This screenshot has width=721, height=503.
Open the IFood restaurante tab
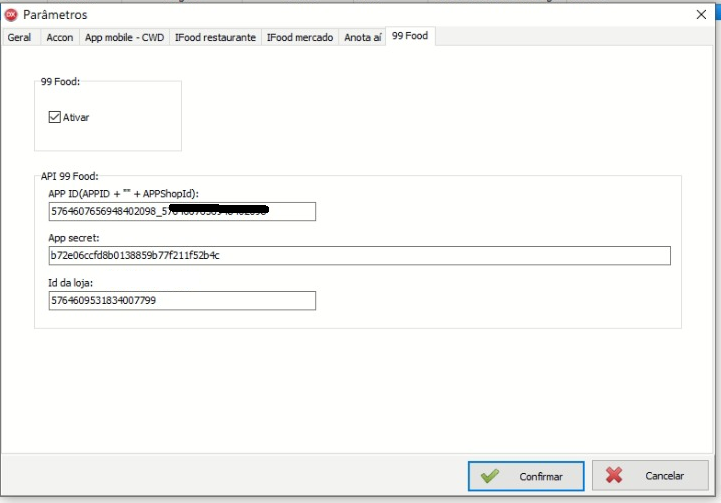coord(215,37)
